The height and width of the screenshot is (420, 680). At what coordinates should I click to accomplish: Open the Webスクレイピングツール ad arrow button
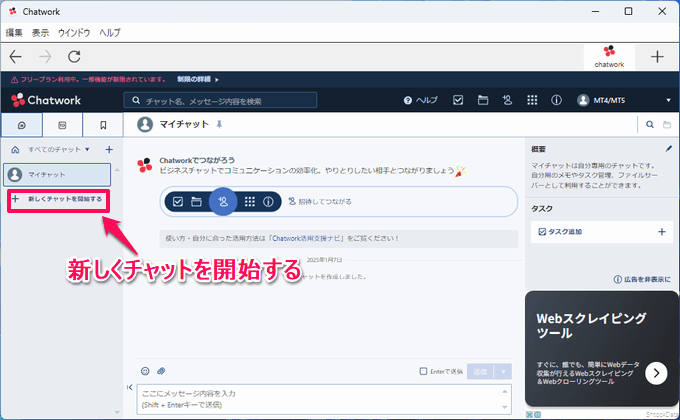pos(656,374)
